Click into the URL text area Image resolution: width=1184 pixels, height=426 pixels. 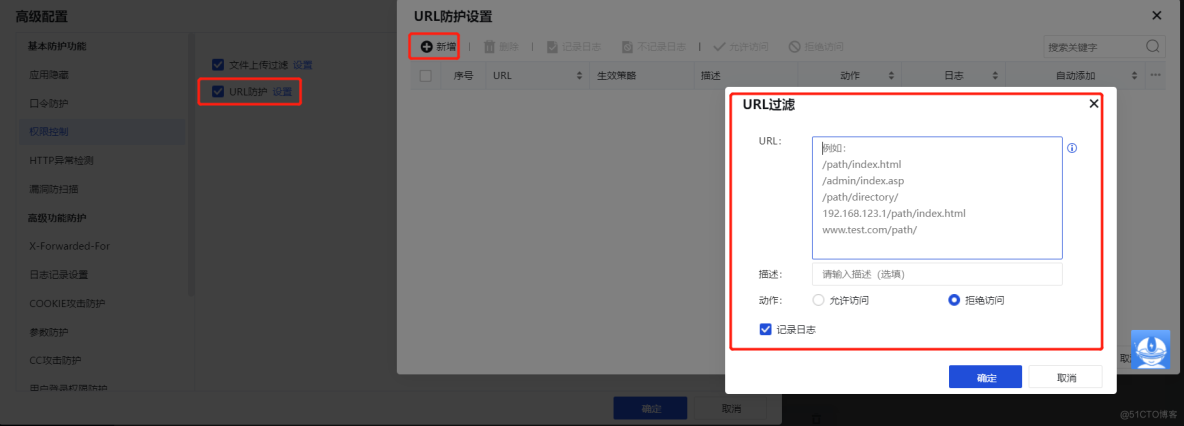click(x=937, y=198)
